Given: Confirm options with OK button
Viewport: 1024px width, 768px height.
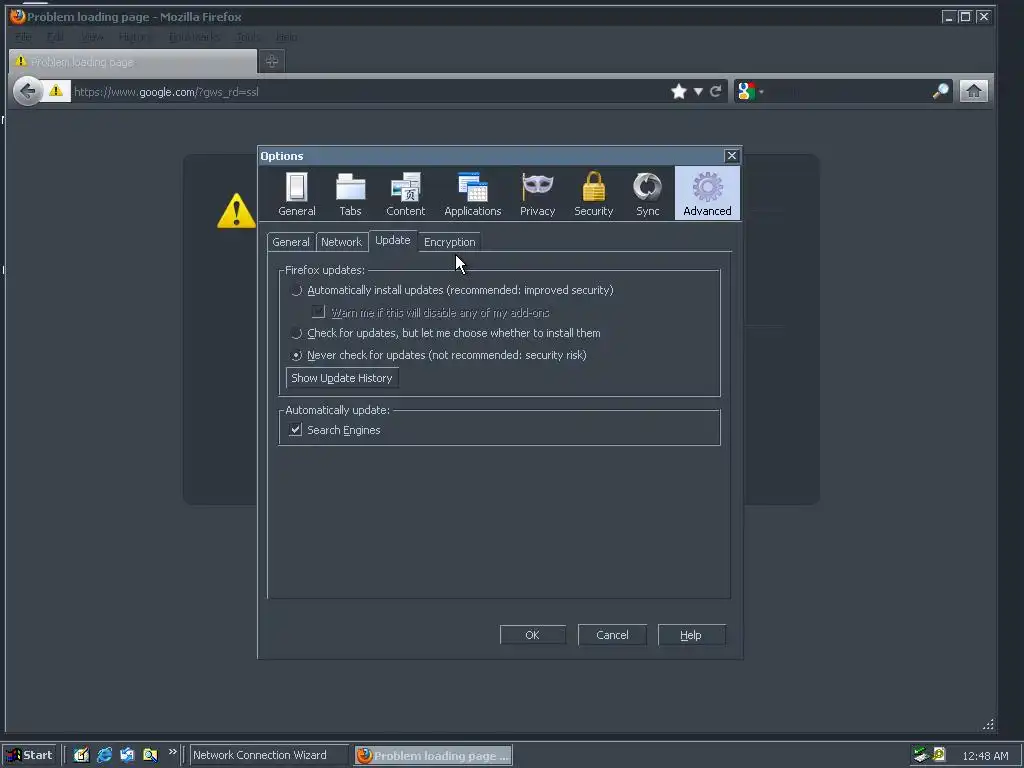Looking at the screenshot, I should click(532, 635).
